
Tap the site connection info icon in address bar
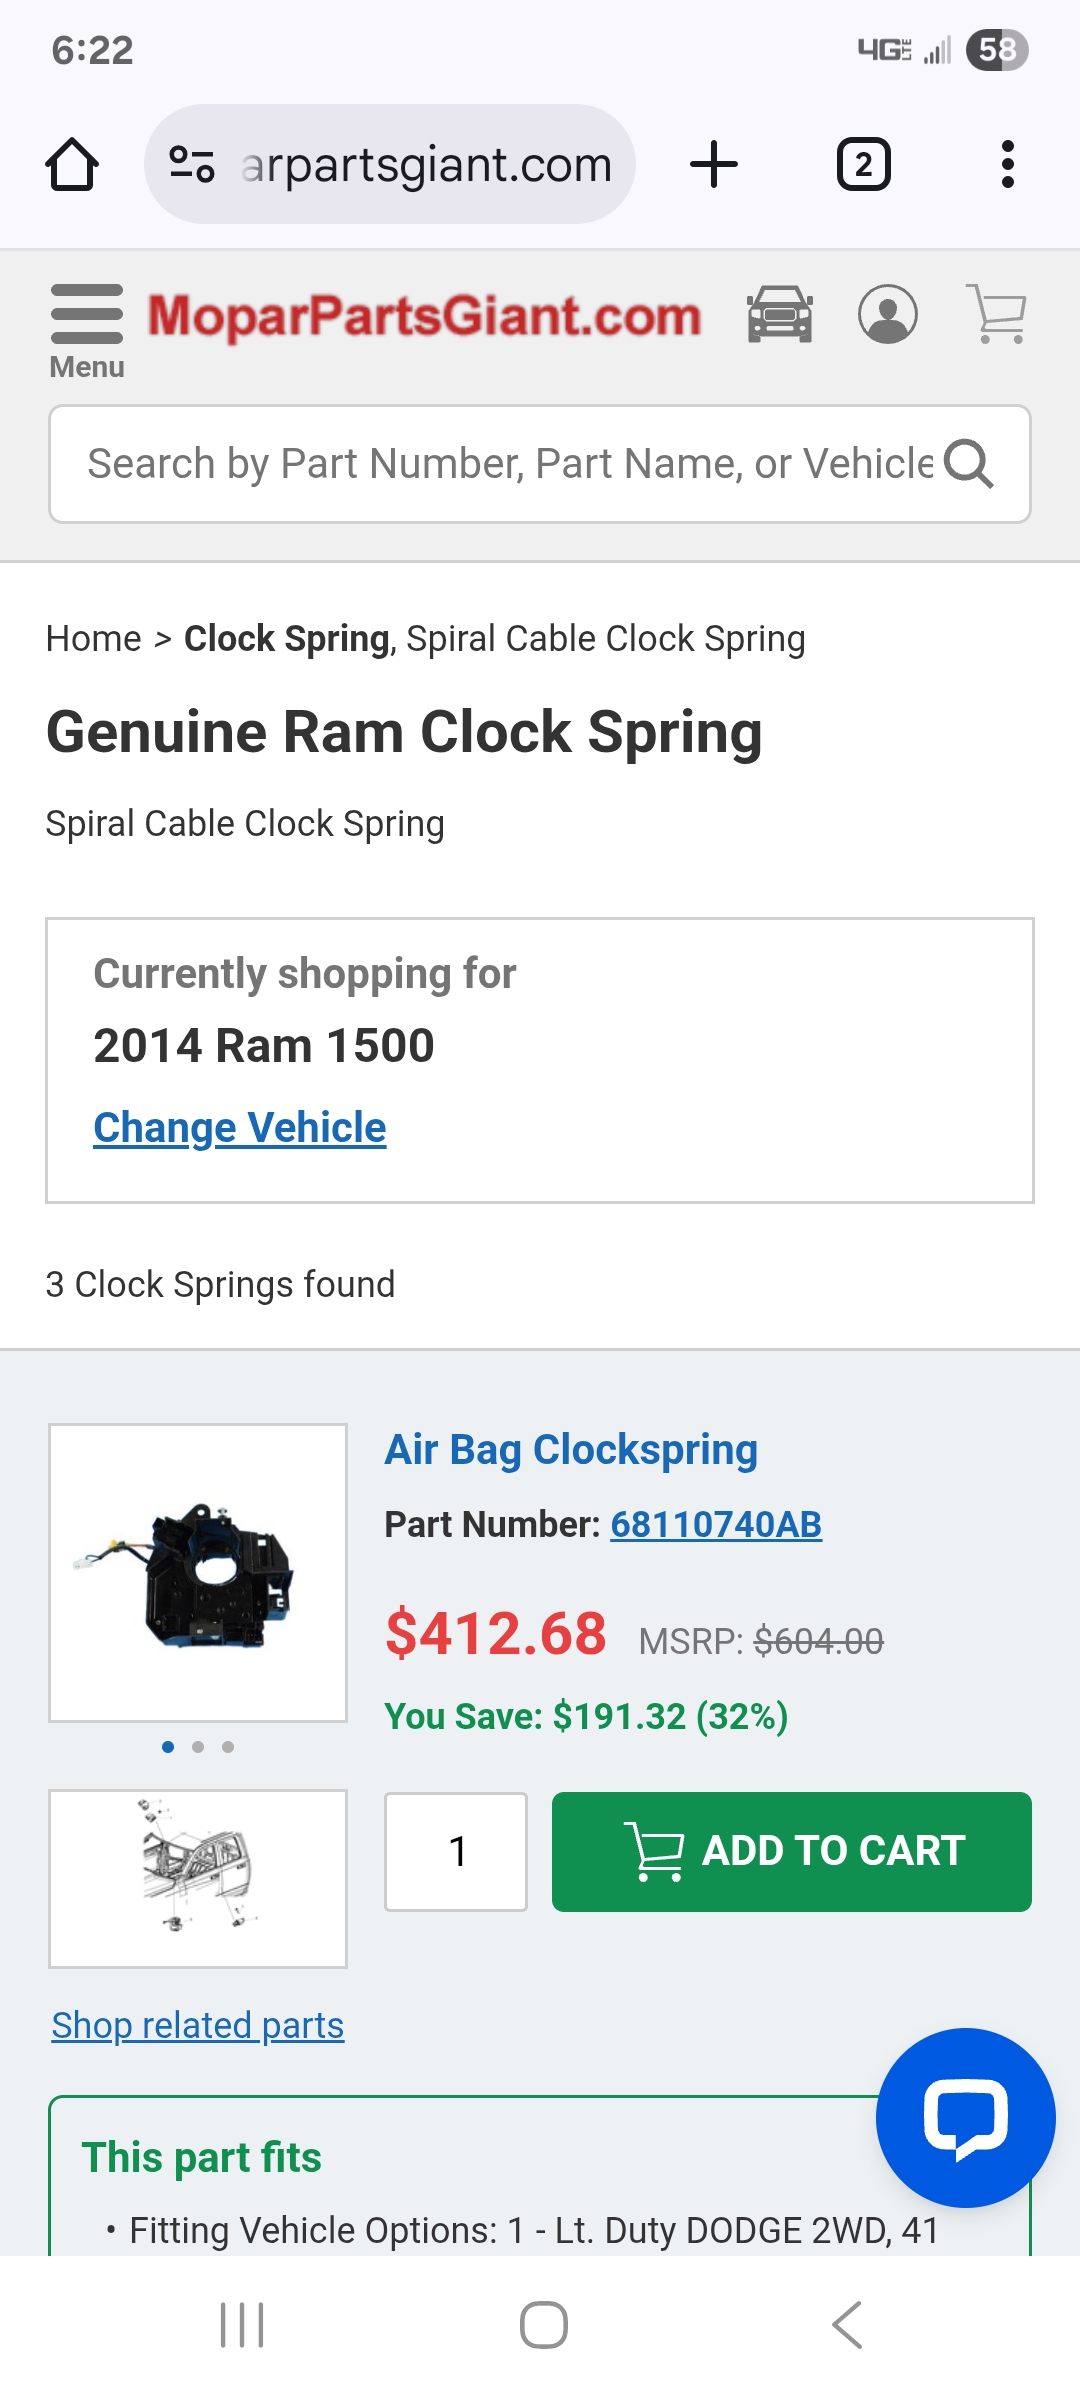(x=191, y=163)
